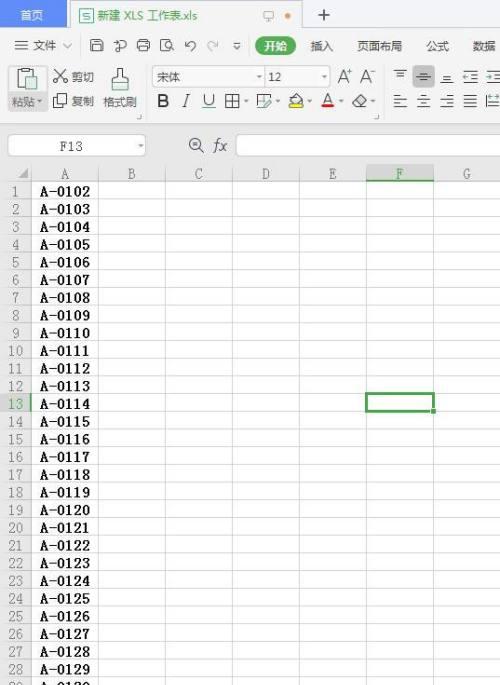Viewport: 500px width, 685px height.
Task: Open the 页面布局 ribbon tab
Action: click(379, 46)
